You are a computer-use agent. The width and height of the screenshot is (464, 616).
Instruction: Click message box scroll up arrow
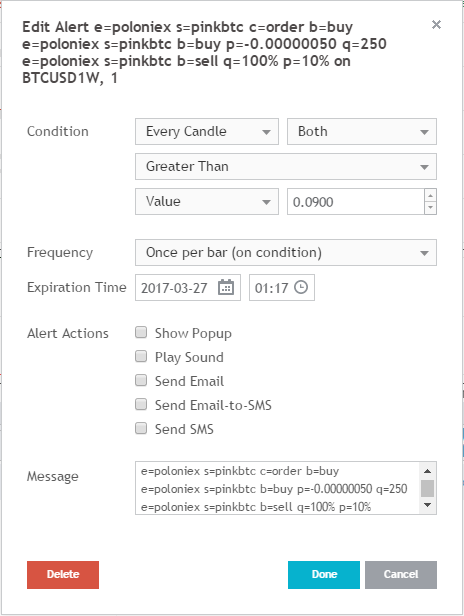point(428,471)
